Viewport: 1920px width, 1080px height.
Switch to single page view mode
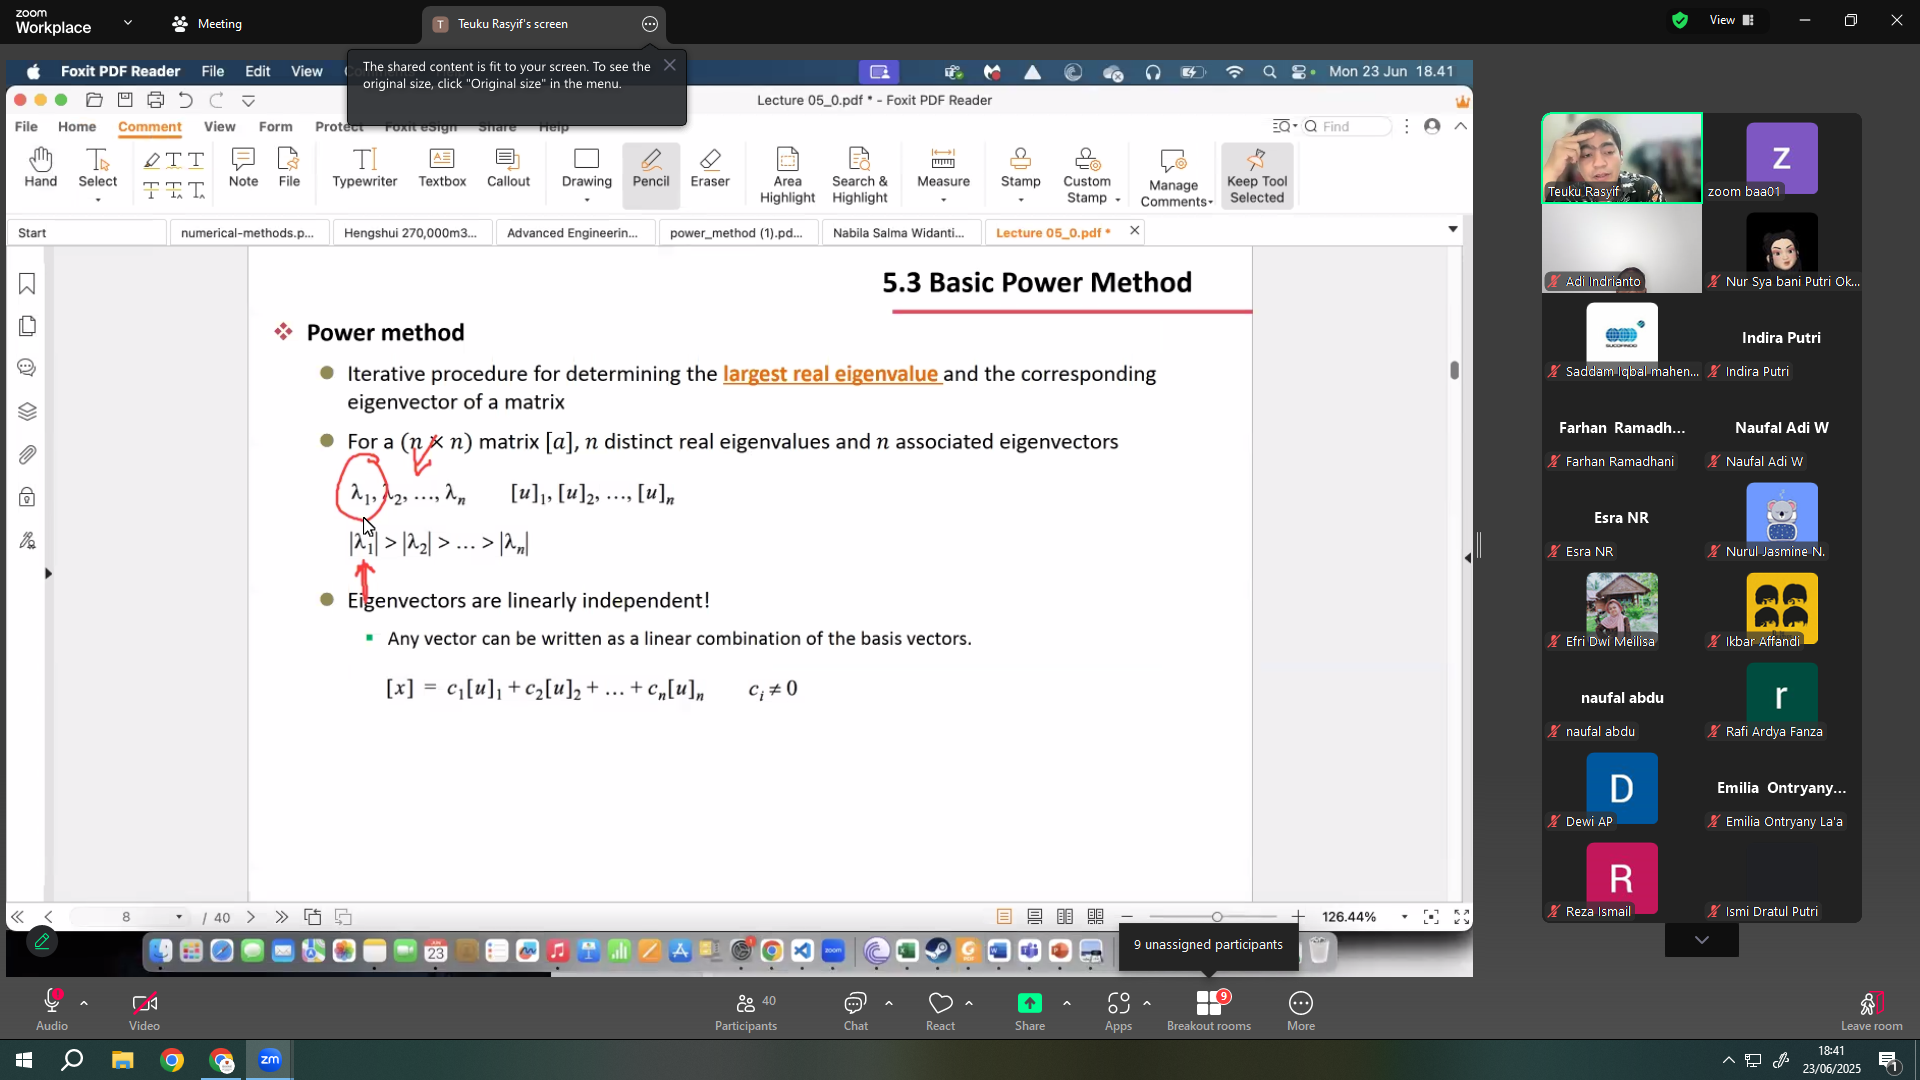point(1004,917)
